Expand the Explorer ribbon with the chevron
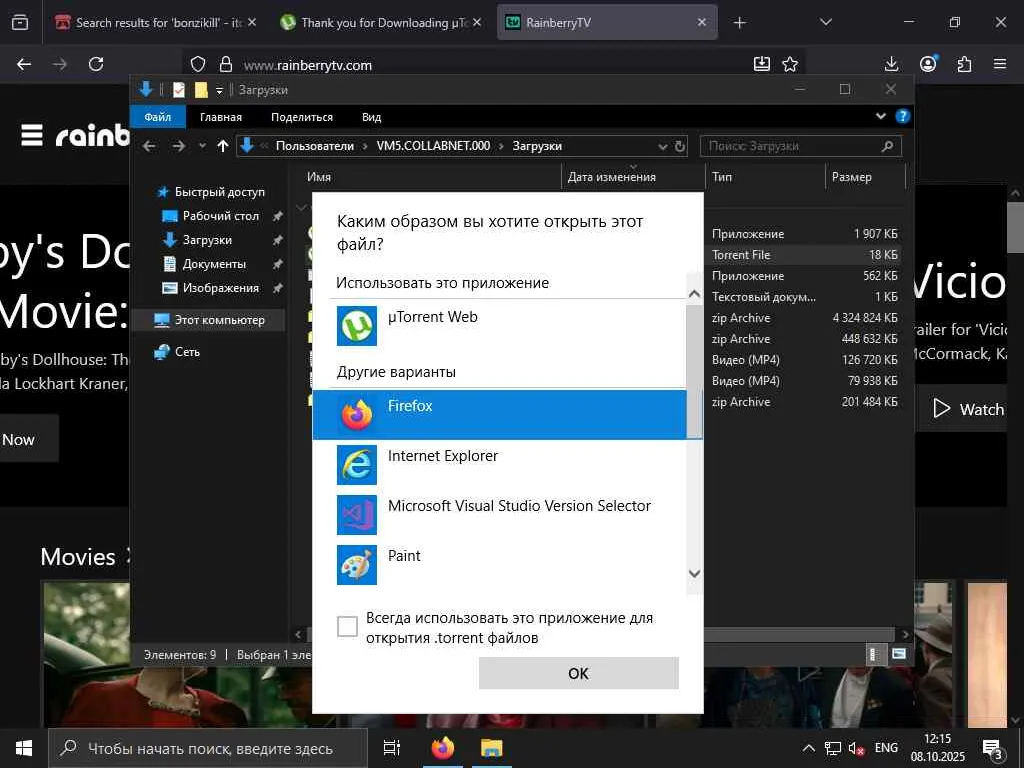The width and height of the screenshot is (1024, 768). [x=880, y=116]
